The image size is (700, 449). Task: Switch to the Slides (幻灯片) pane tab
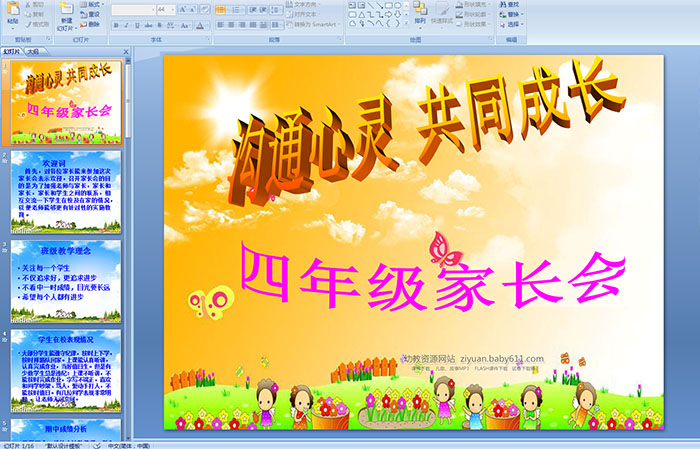[x=11, y=51]
